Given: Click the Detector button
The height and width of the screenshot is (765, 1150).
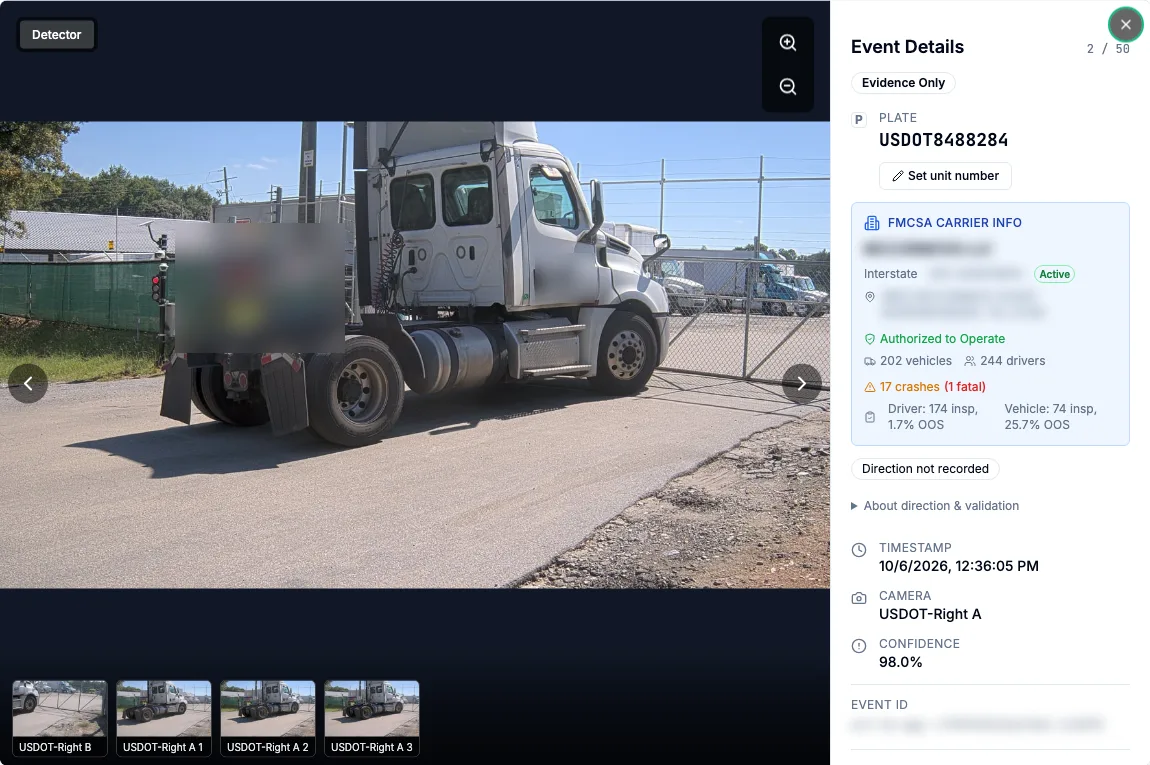Looking at the screenshot, I should click(x=56, y=34).
